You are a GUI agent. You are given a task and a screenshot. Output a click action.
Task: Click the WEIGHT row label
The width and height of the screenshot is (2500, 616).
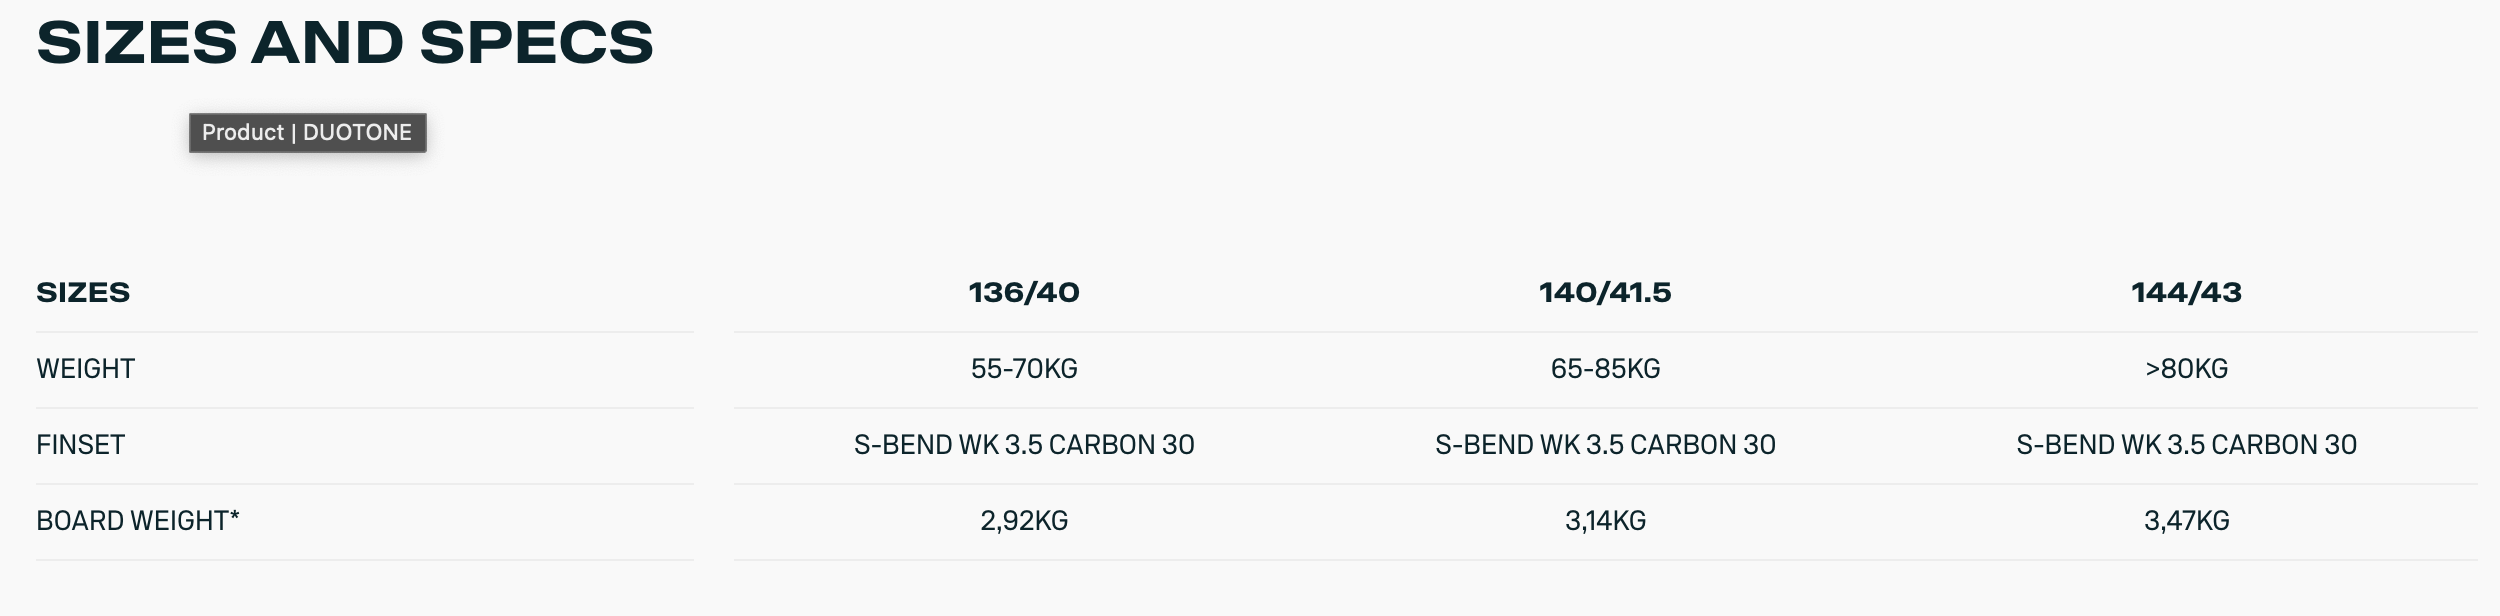pos(85,369)
